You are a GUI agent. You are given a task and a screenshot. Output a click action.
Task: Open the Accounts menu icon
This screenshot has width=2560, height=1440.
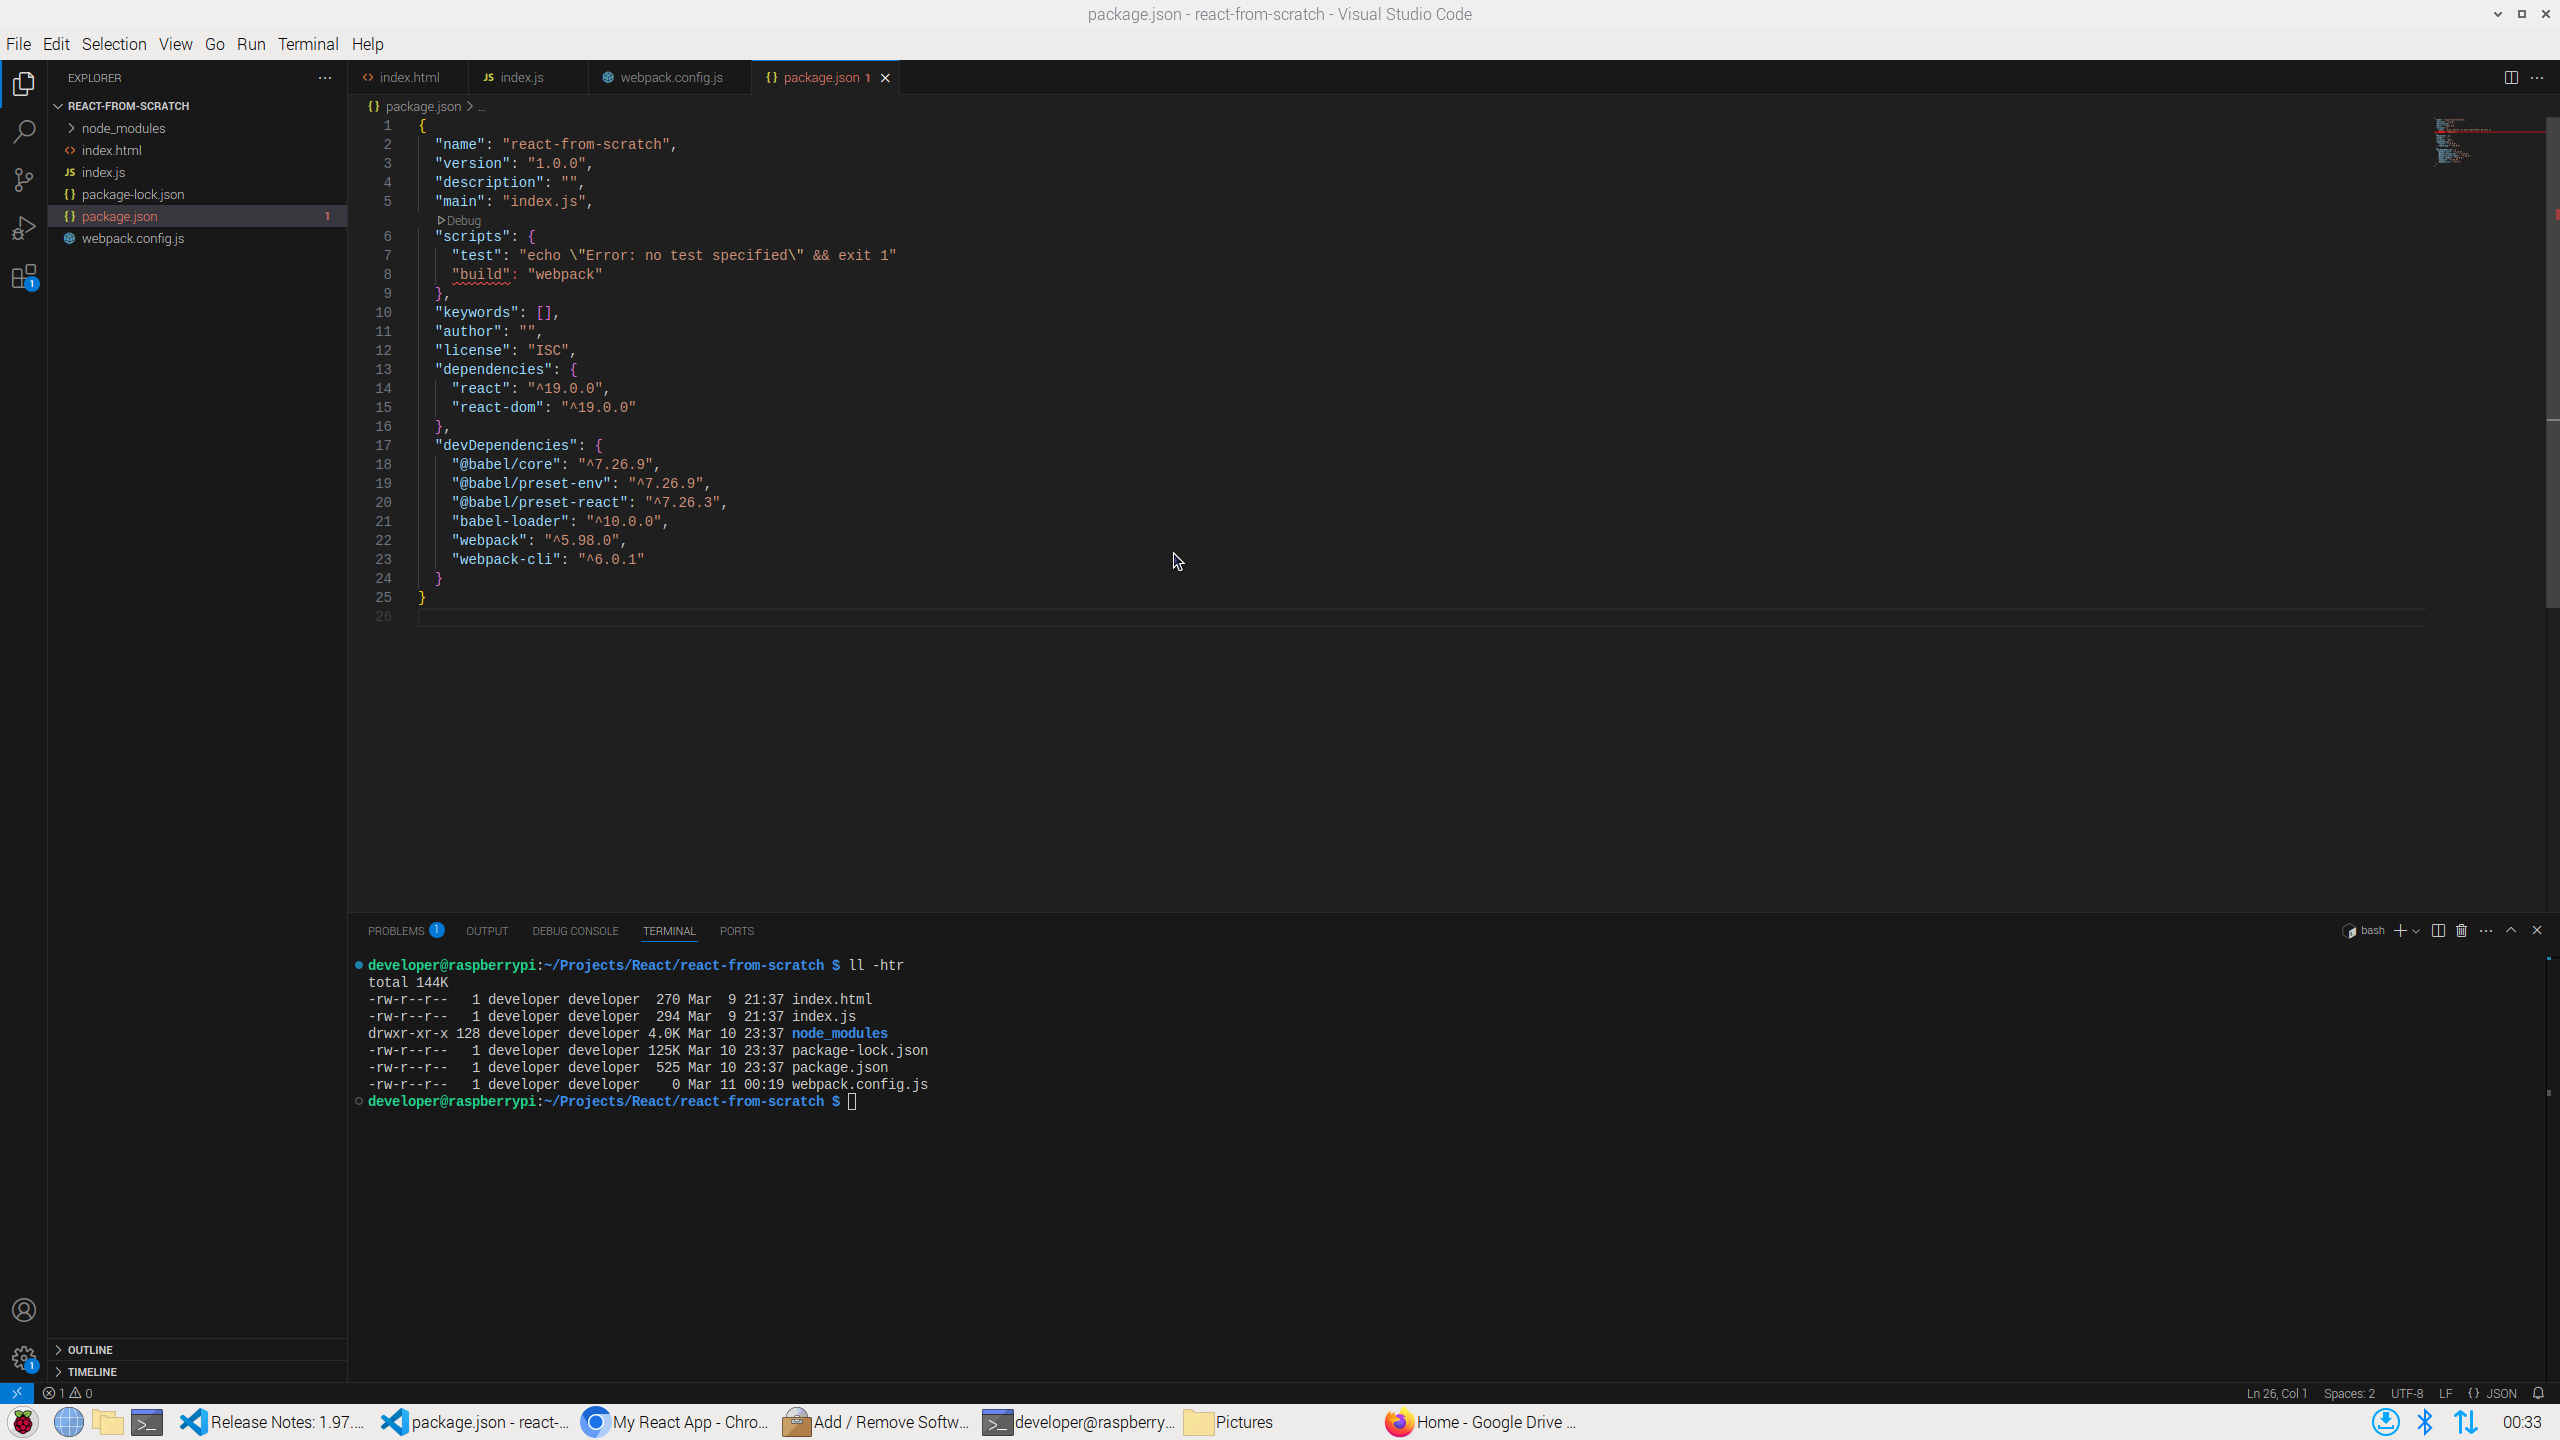(x=24, y=1310)
